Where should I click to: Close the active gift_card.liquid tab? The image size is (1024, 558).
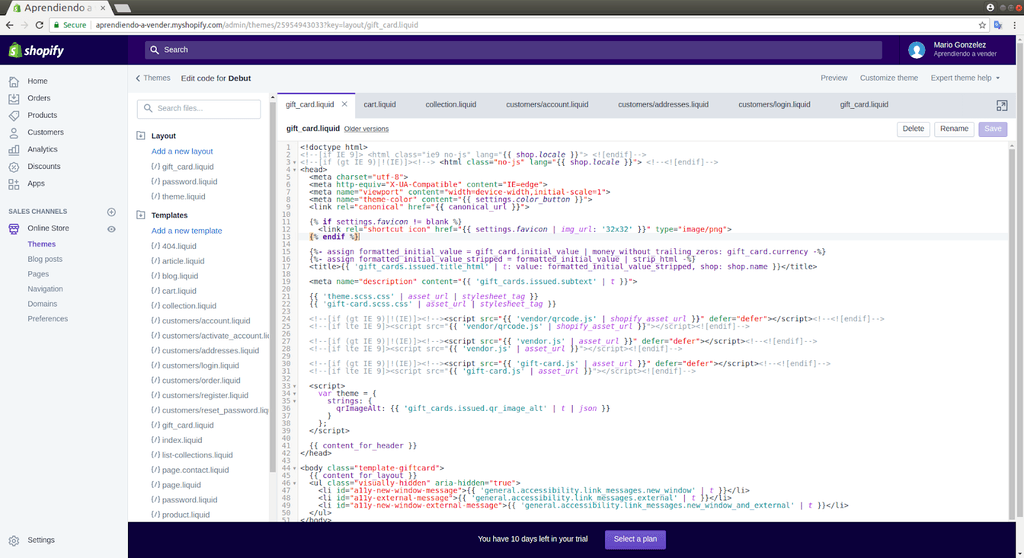point(344,104)
